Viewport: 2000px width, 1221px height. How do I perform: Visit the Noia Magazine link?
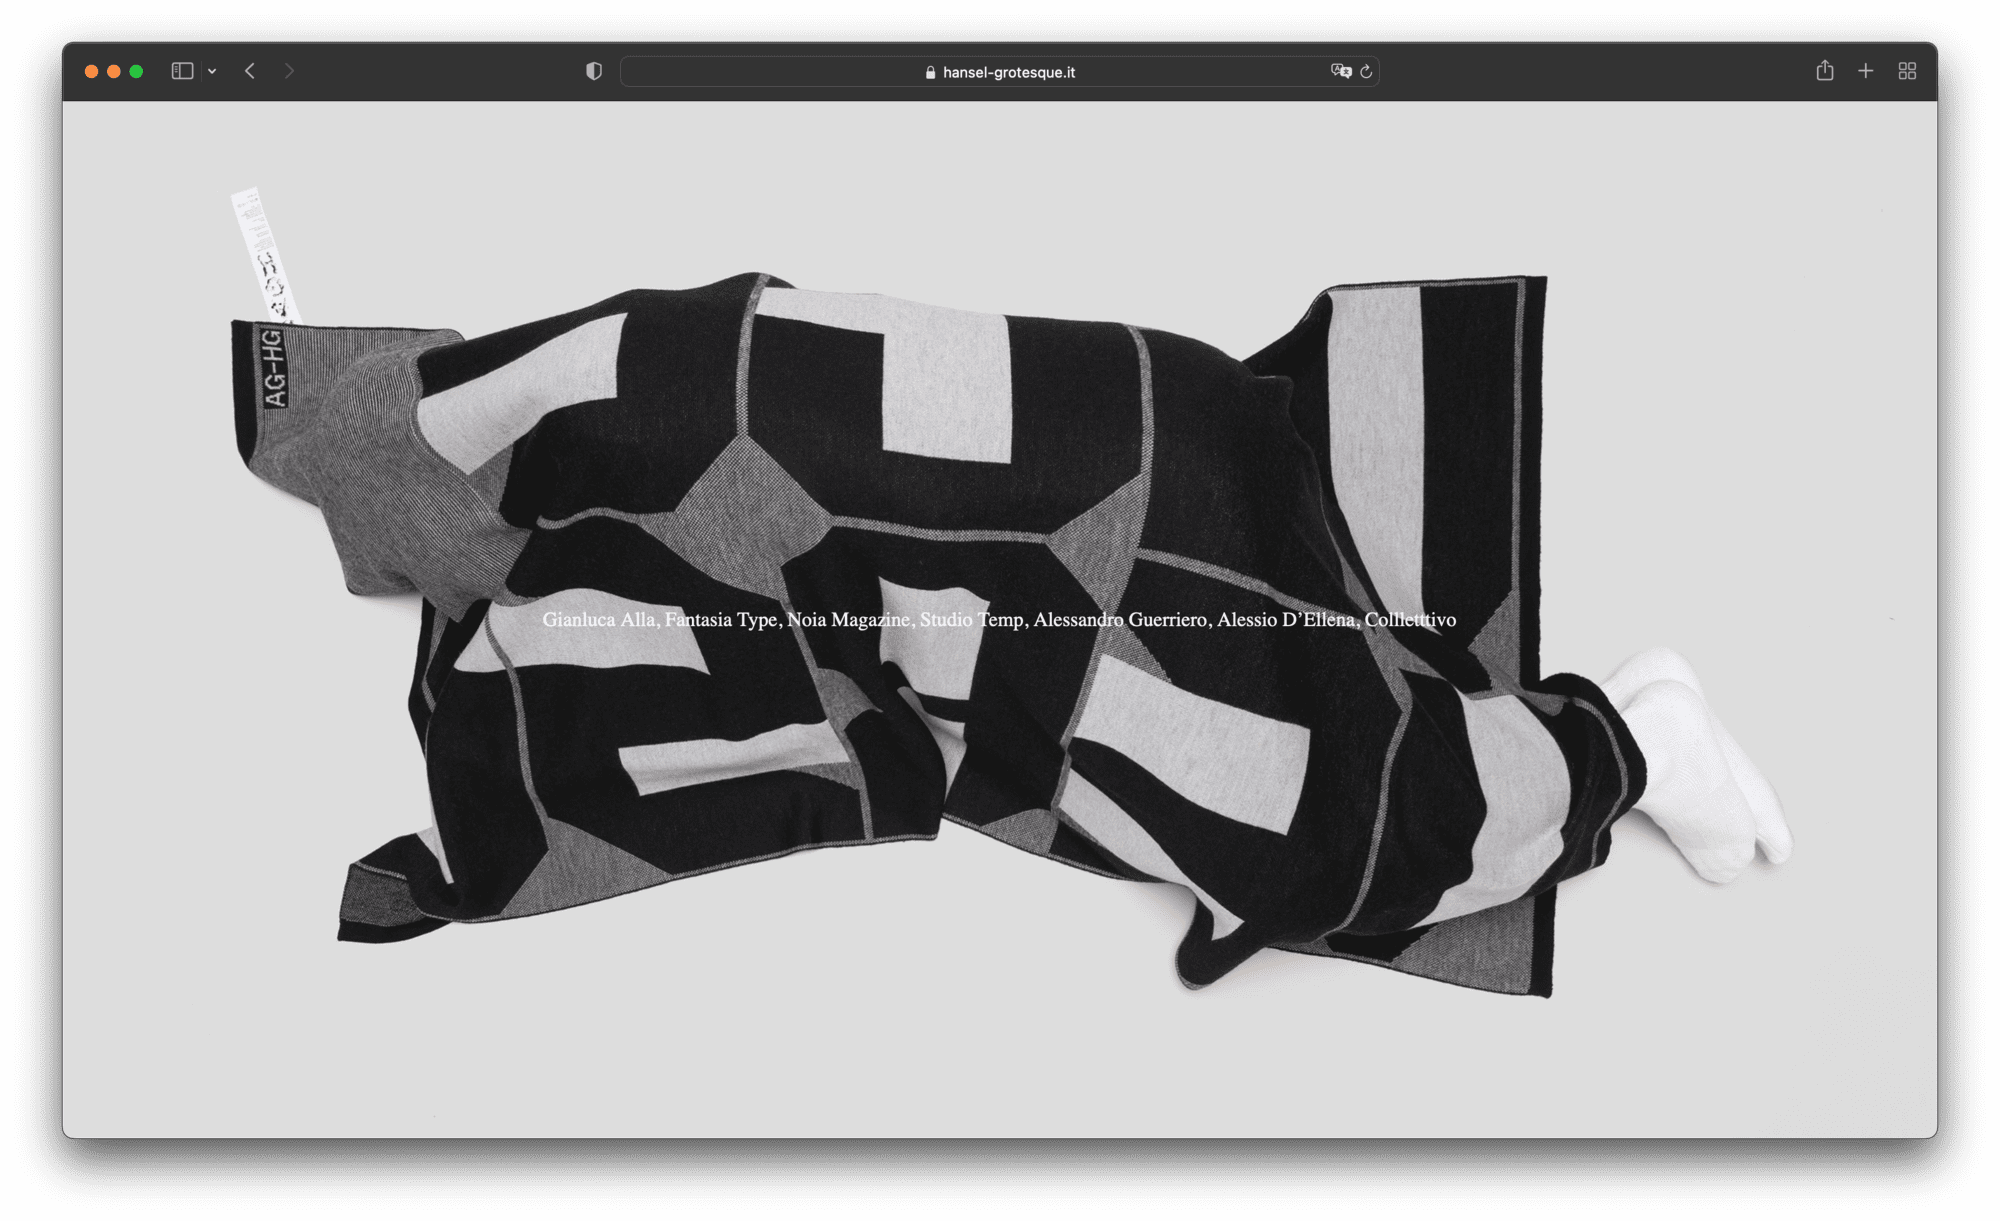[848, 620]
